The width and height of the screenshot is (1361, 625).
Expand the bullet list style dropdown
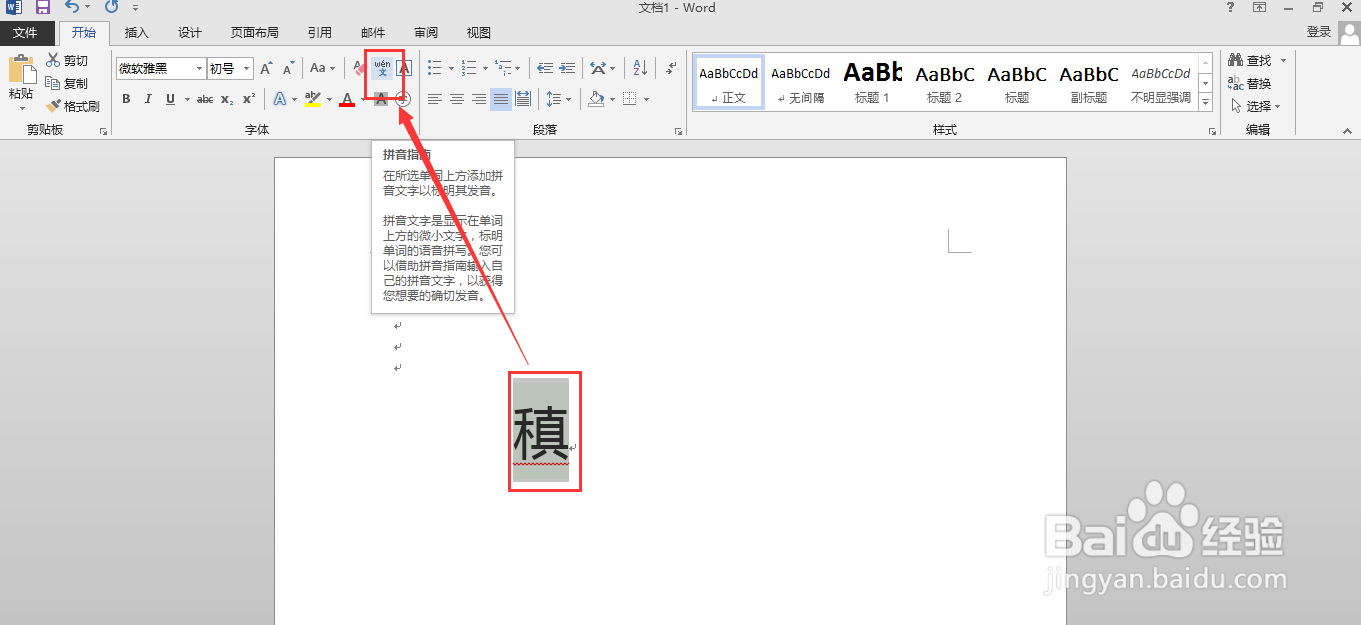[451, 68]
